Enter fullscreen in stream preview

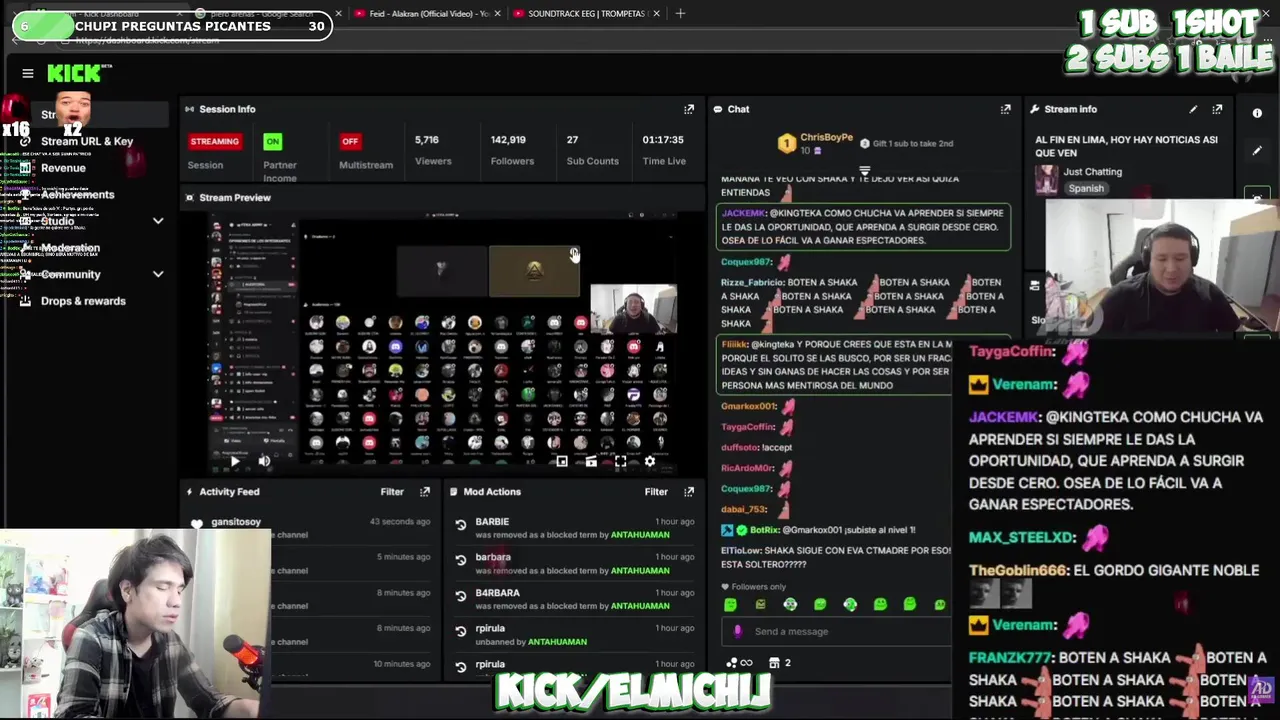pyautogui.click(x=620, y=461)
